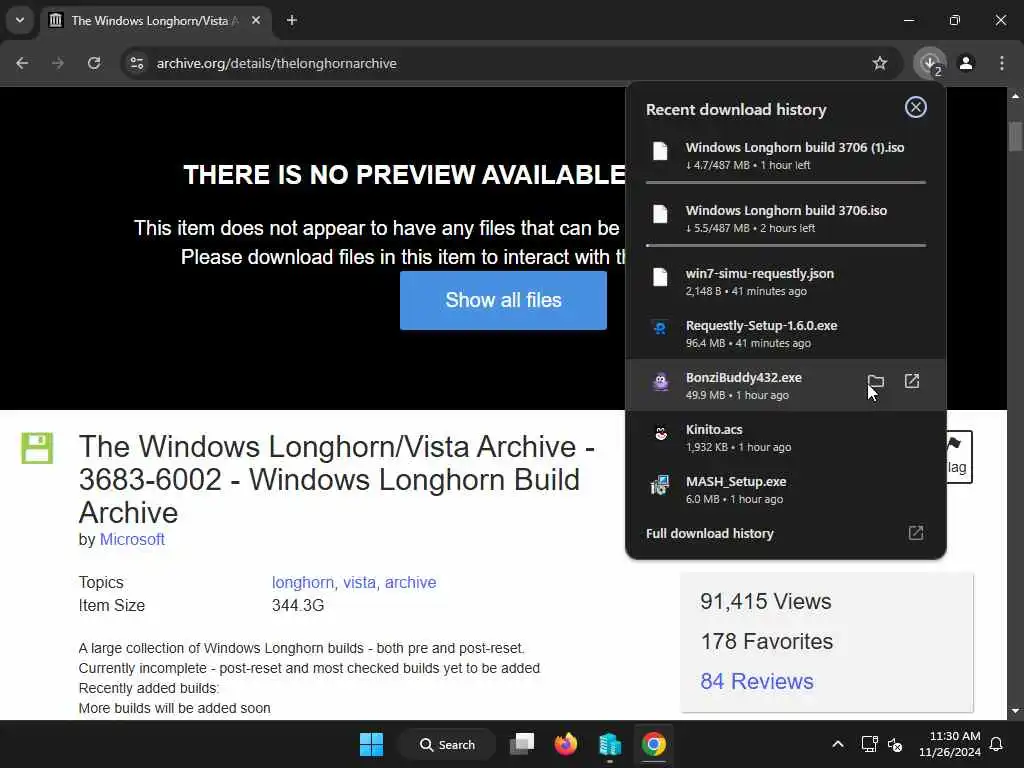Click the 91,415 Views text

pos(765,601)
